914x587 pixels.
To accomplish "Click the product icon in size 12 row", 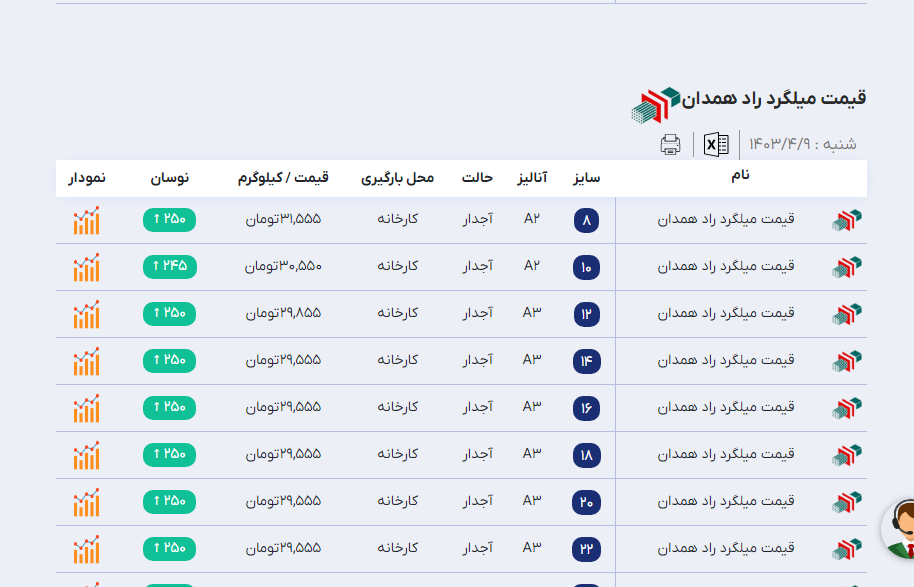I will click(847, 314).
